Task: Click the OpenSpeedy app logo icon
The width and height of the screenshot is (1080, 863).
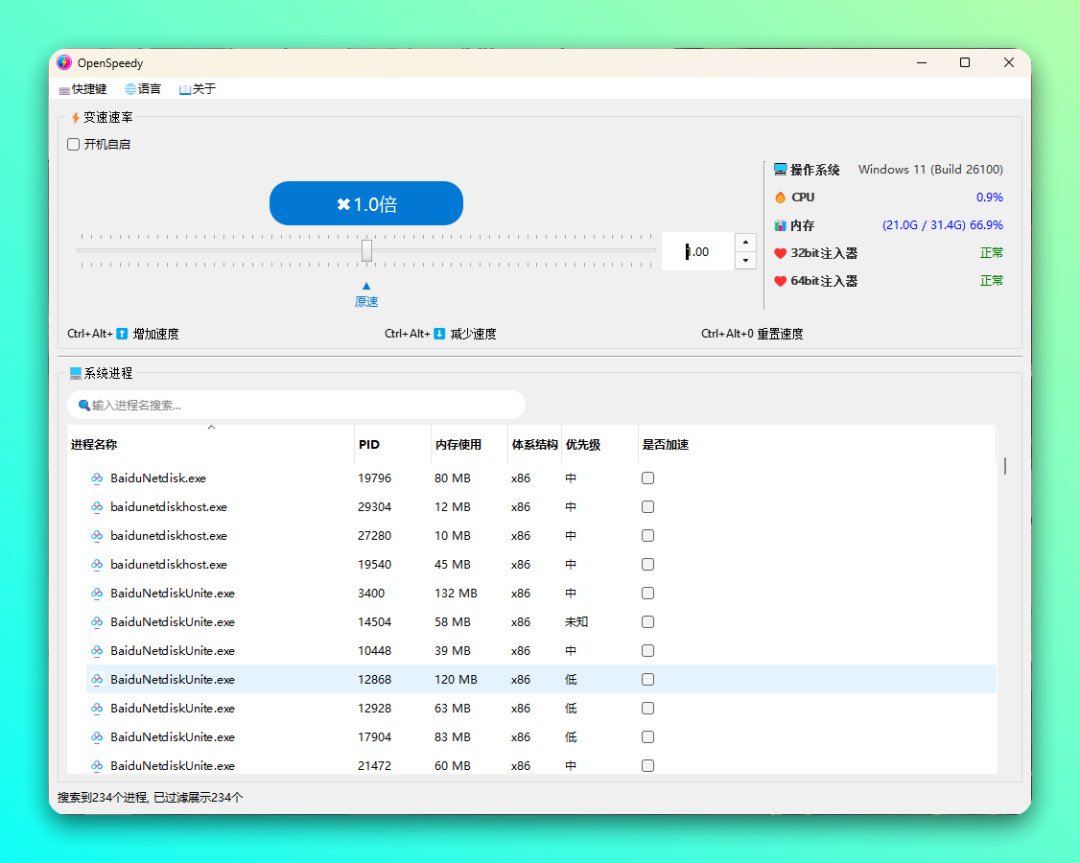Action: [x=64, y=63]
